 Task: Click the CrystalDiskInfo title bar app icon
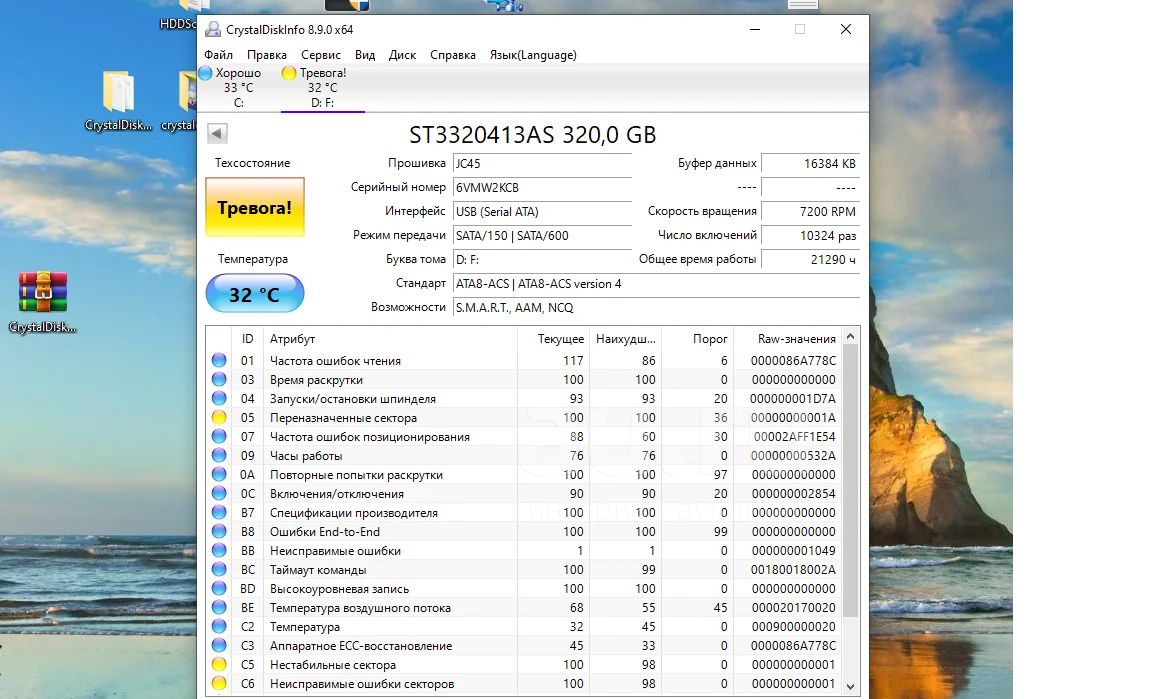(213, 29)
